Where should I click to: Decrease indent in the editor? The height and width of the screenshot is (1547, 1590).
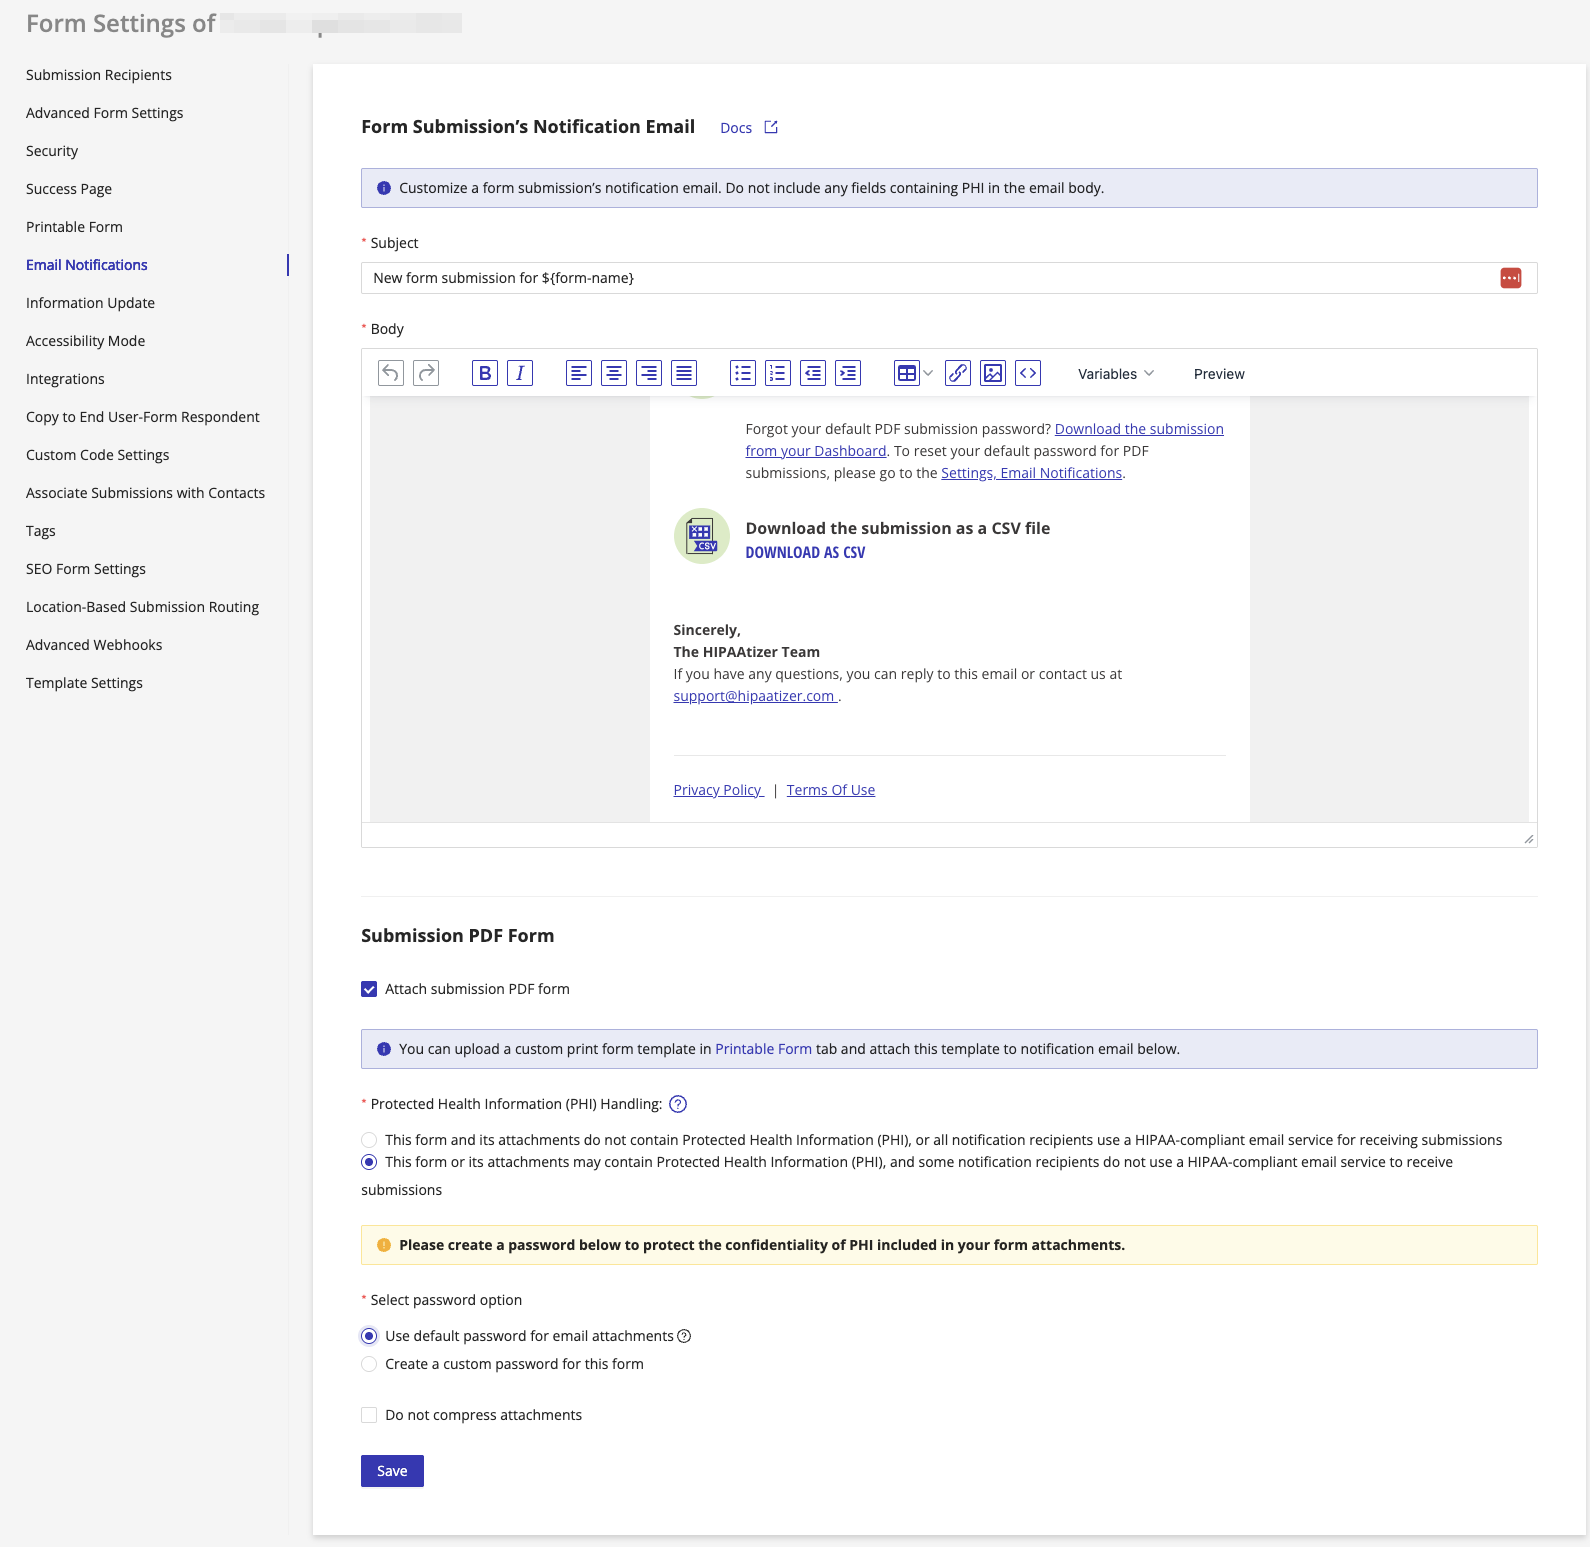813,373
